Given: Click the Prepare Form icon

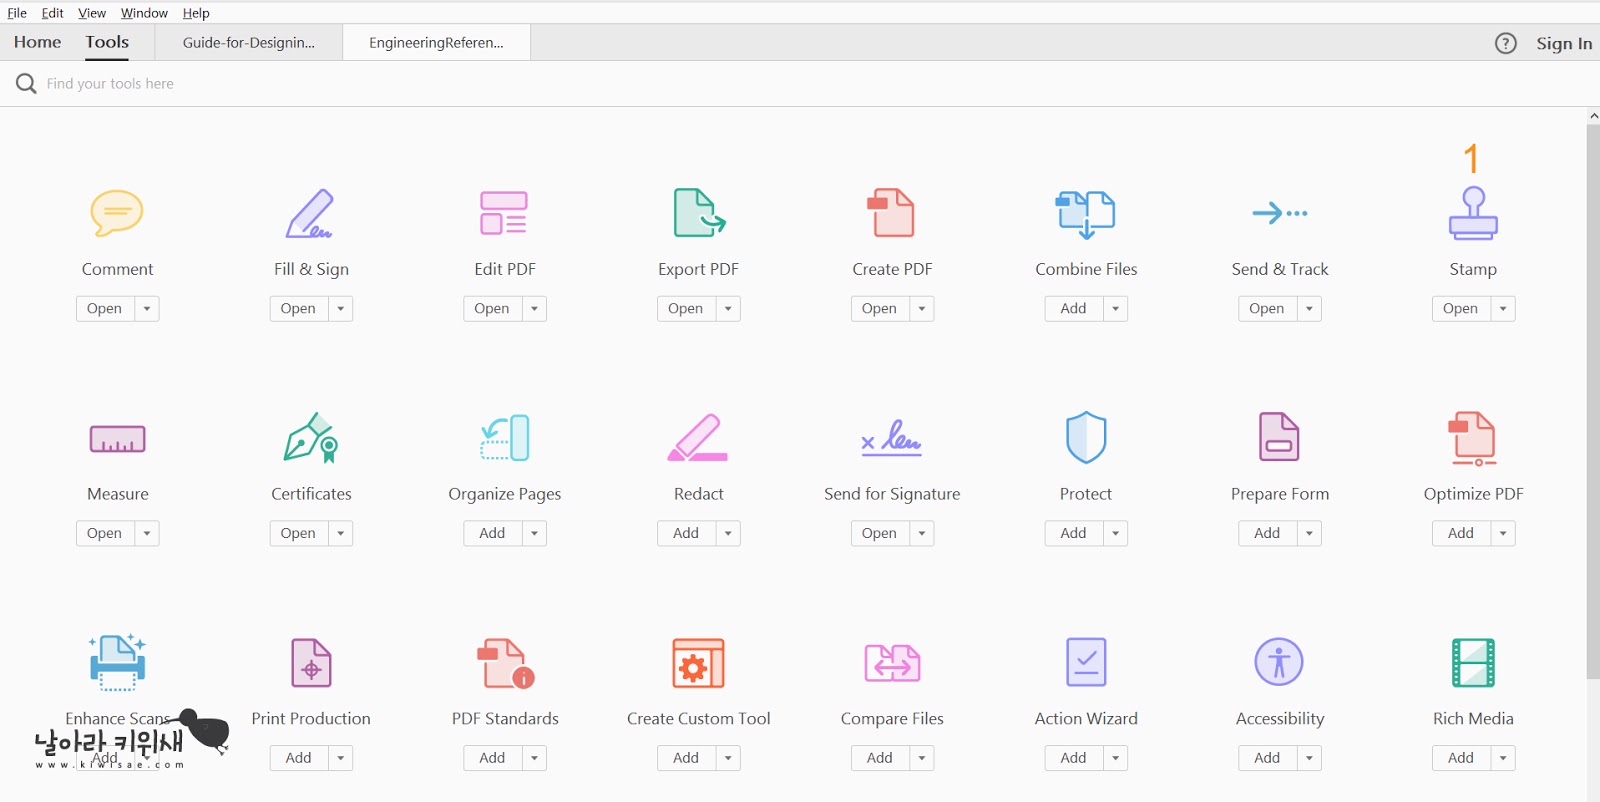Looking at the screenshot, I should (x=1279, y=437).
